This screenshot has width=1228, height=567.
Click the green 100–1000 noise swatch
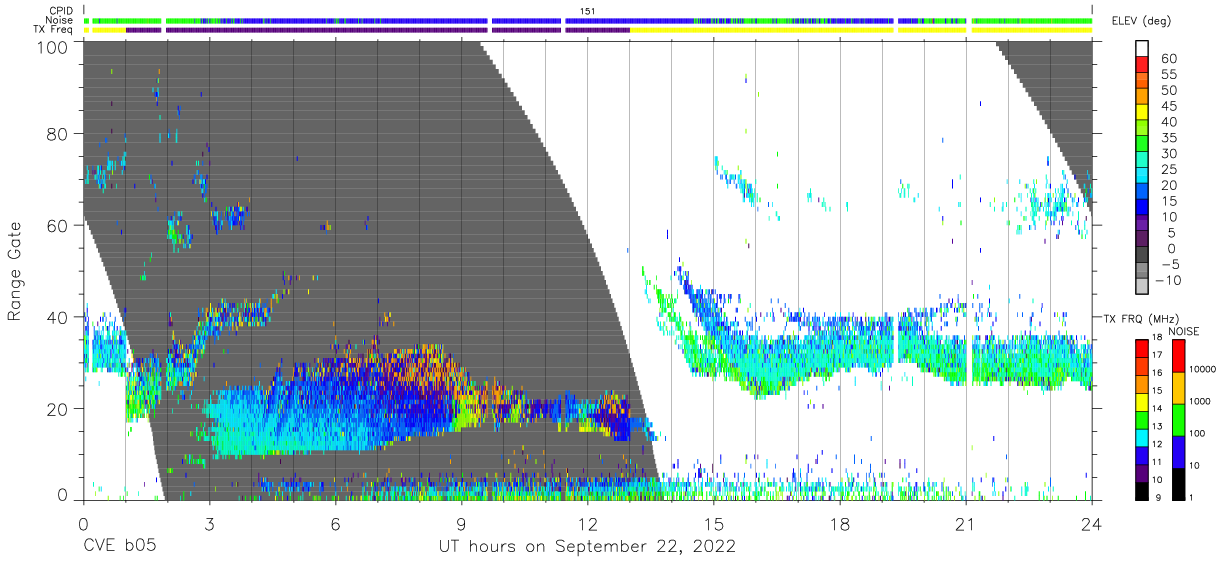pyautogui.click(x=1177, y=419)
